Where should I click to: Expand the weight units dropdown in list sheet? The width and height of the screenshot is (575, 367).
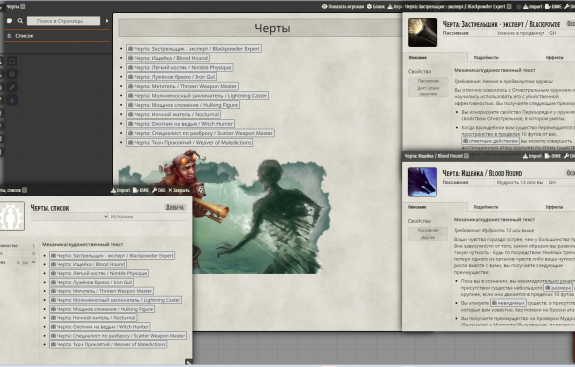pos(26,263)
